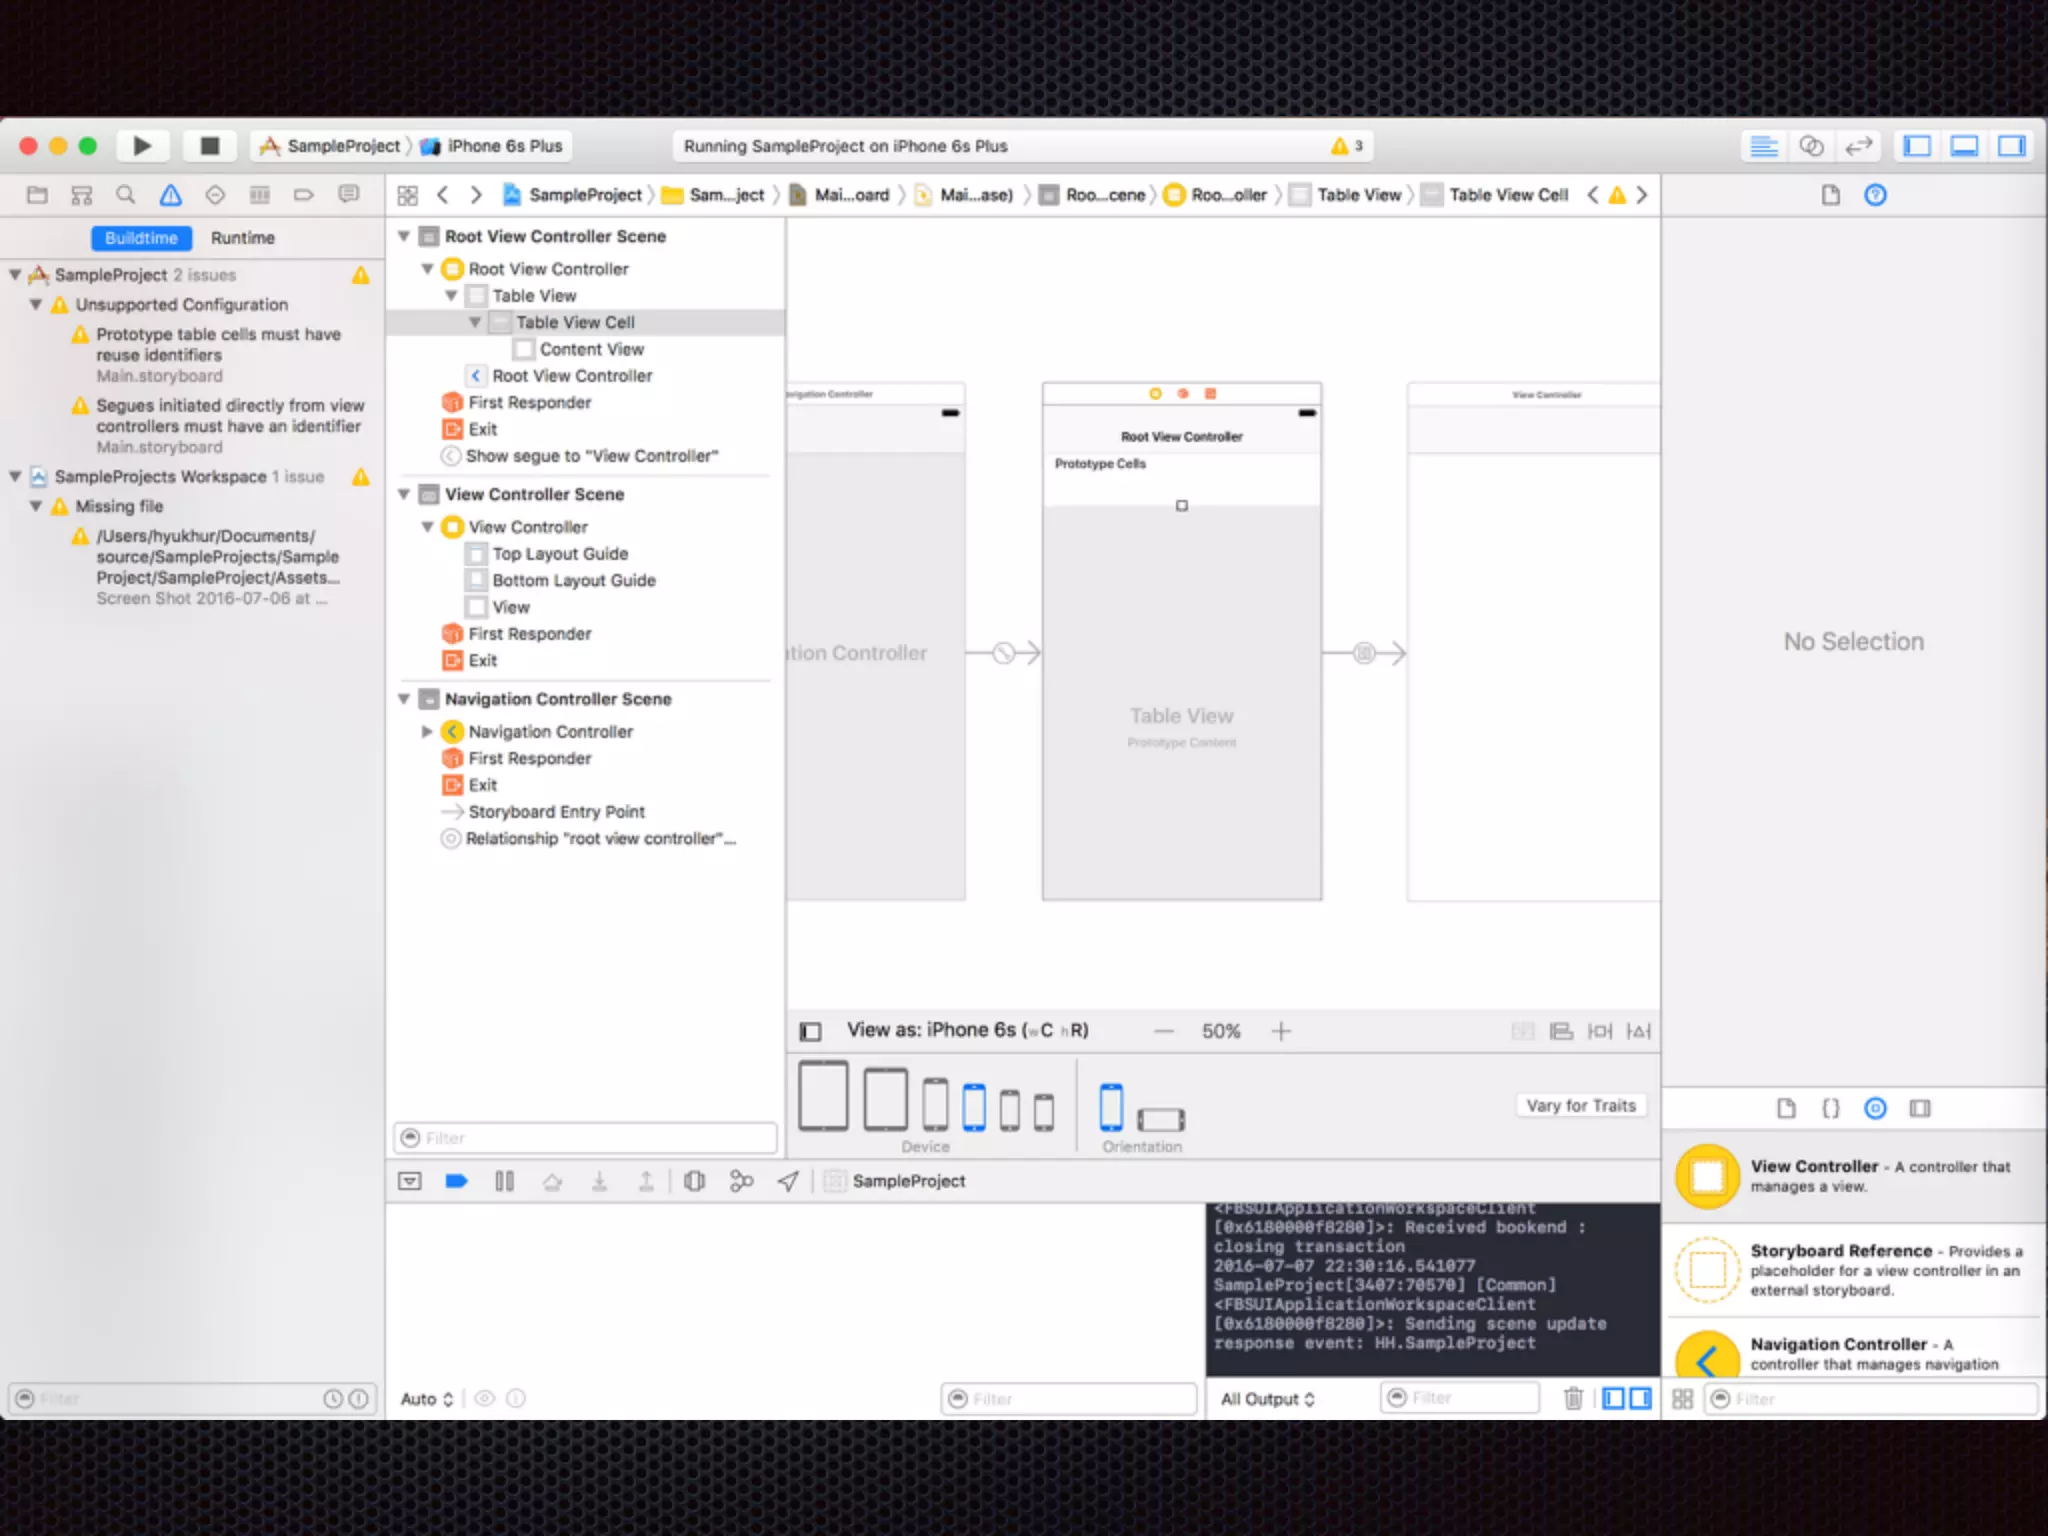This screenshot has width=2048, height=1536.
Task: Click the Simulate Location arrow icon
Action: coord(788,1181)
